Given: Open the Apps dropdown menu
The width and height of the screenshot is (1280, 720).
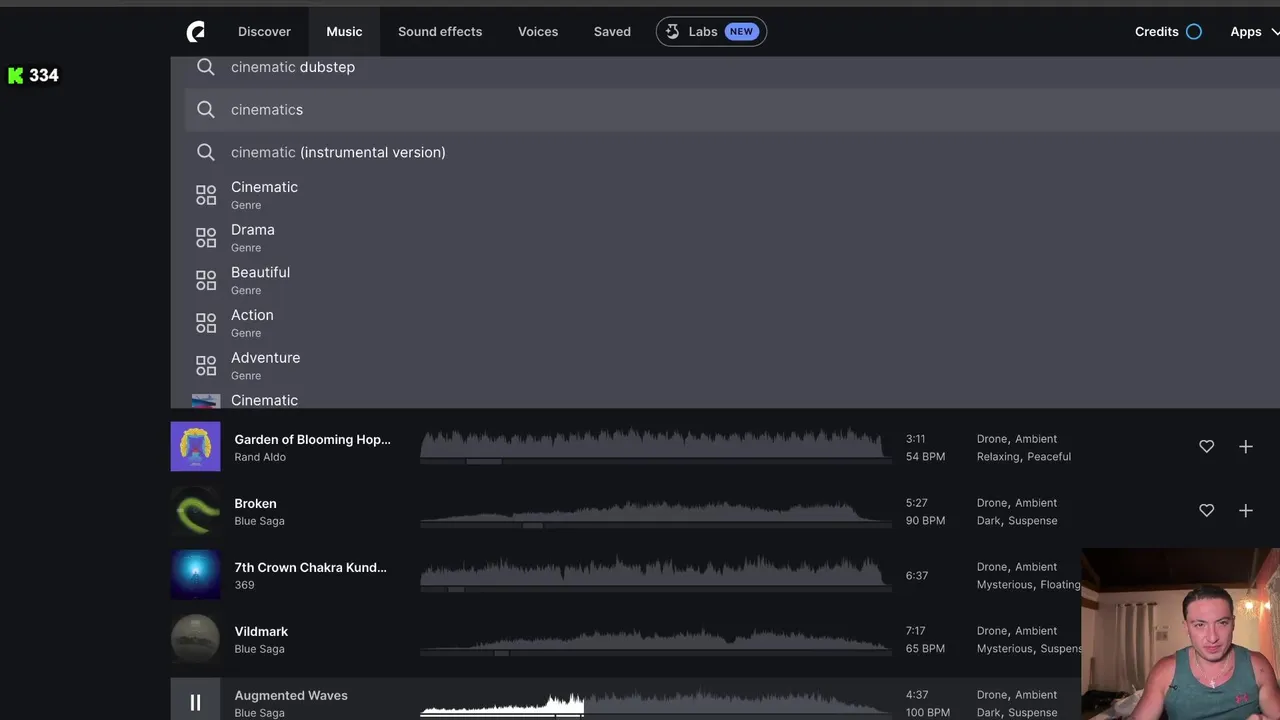Looking at the screenshot, I should pos(1253,32).
